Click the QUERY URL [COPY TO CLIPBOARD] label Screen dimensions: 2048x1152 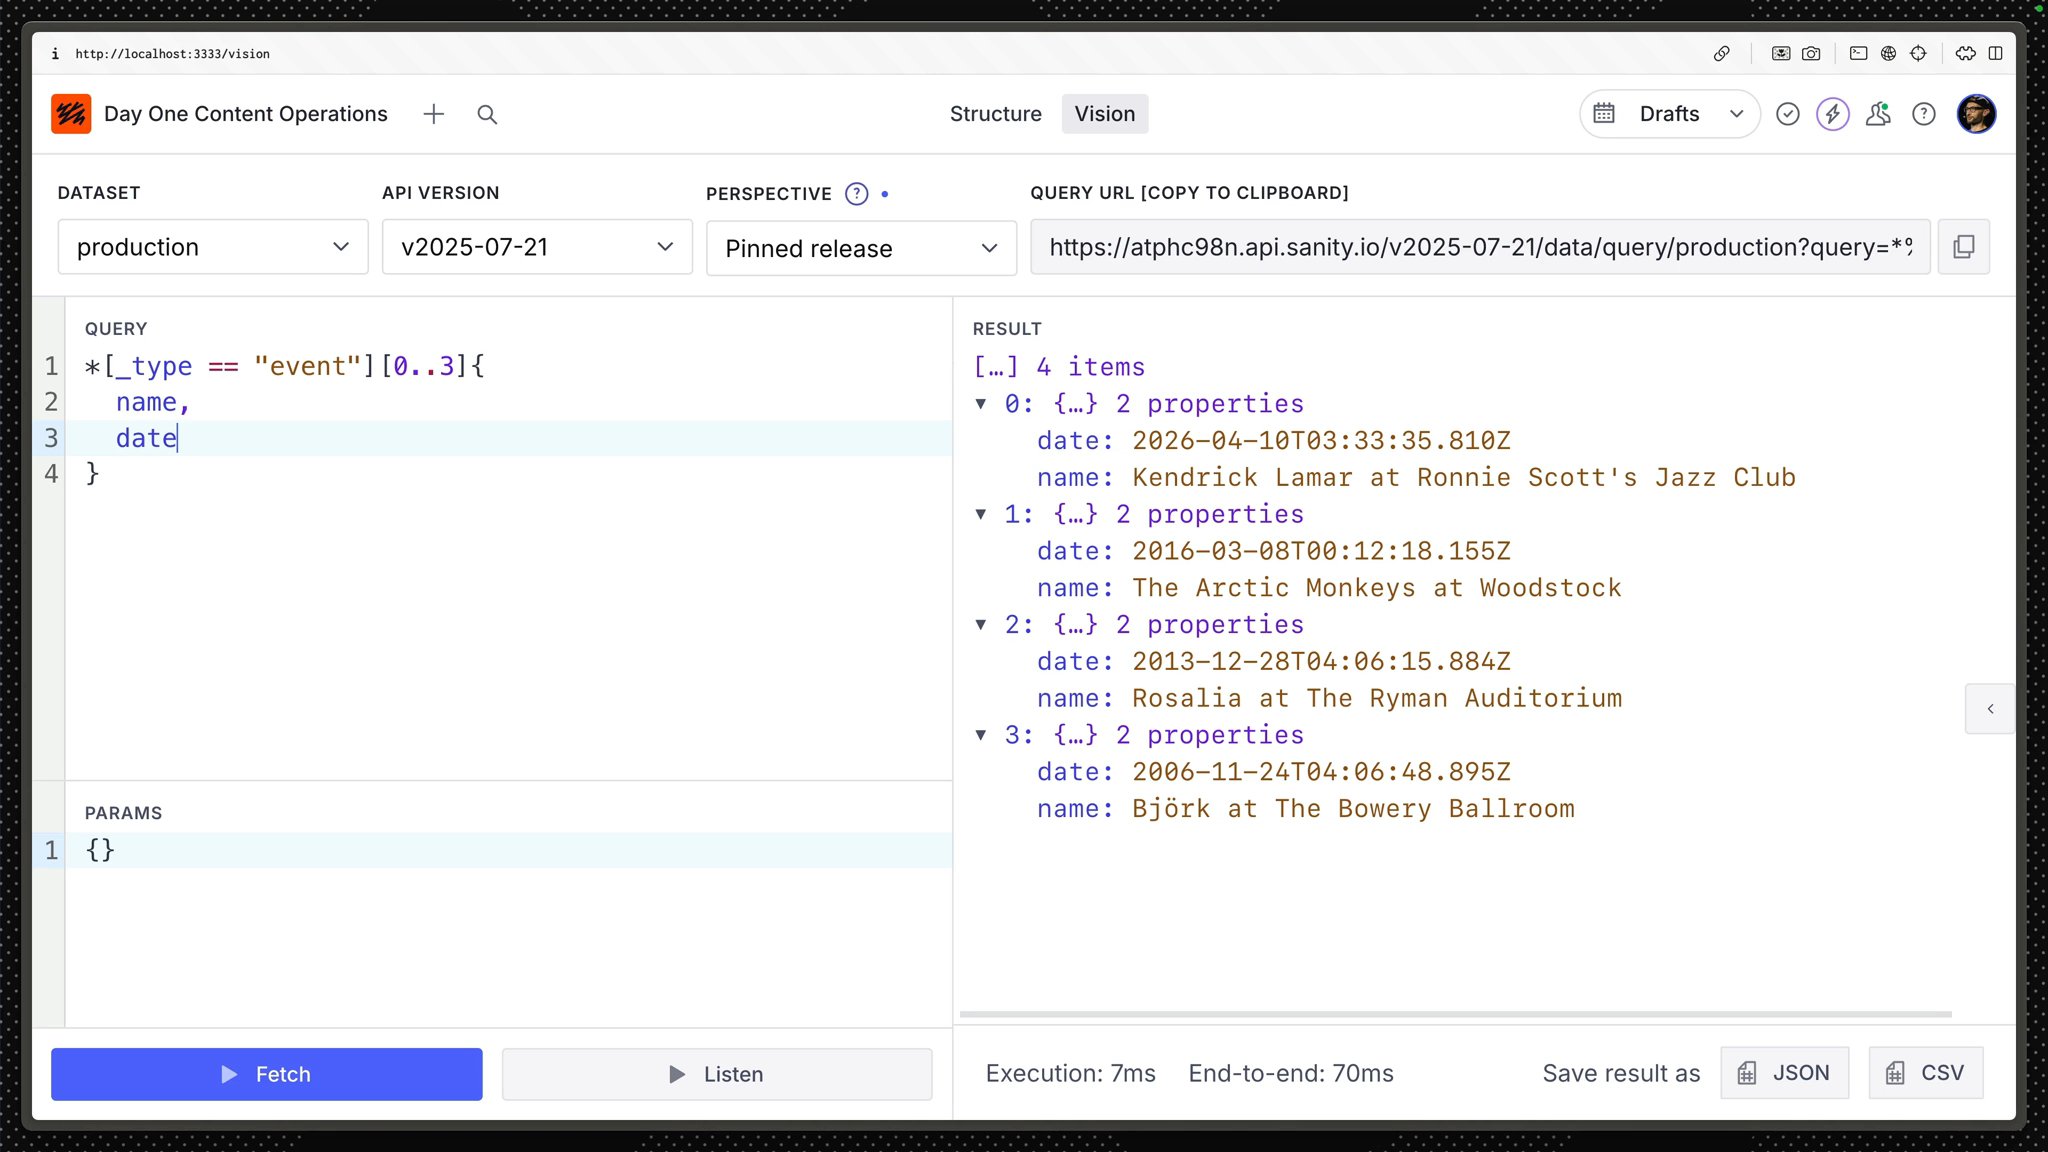click(x=1189, y=193)
